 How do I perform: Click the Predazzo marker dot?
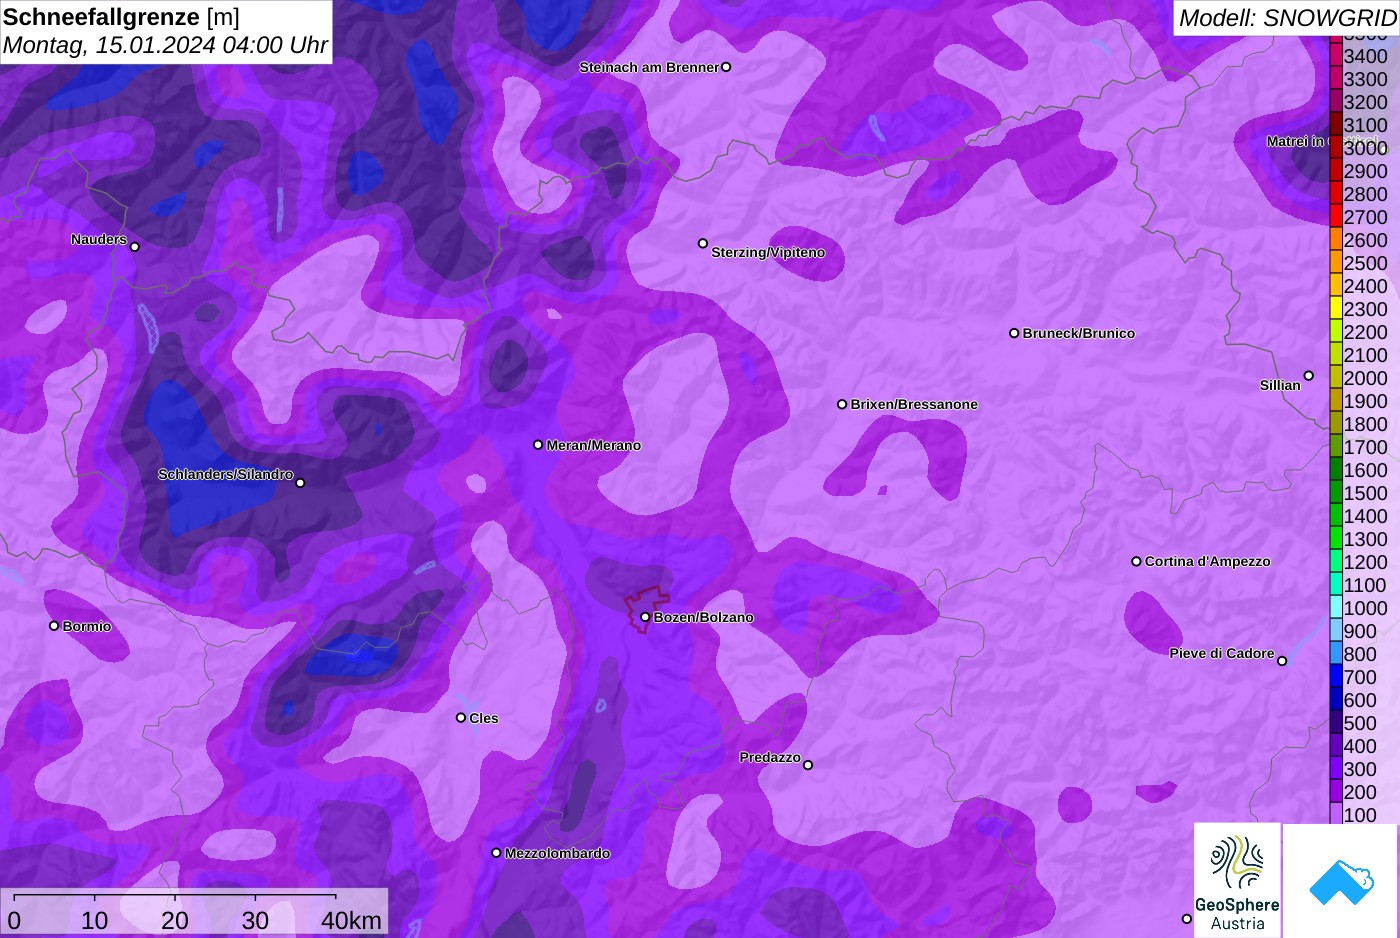(x=808, y=765)
